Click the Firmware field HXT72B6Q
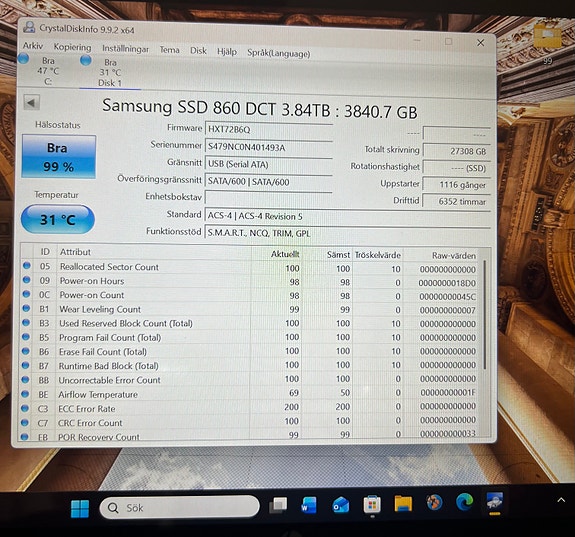Viewport: 575px width, 537px height. click(x=268, y=129)
